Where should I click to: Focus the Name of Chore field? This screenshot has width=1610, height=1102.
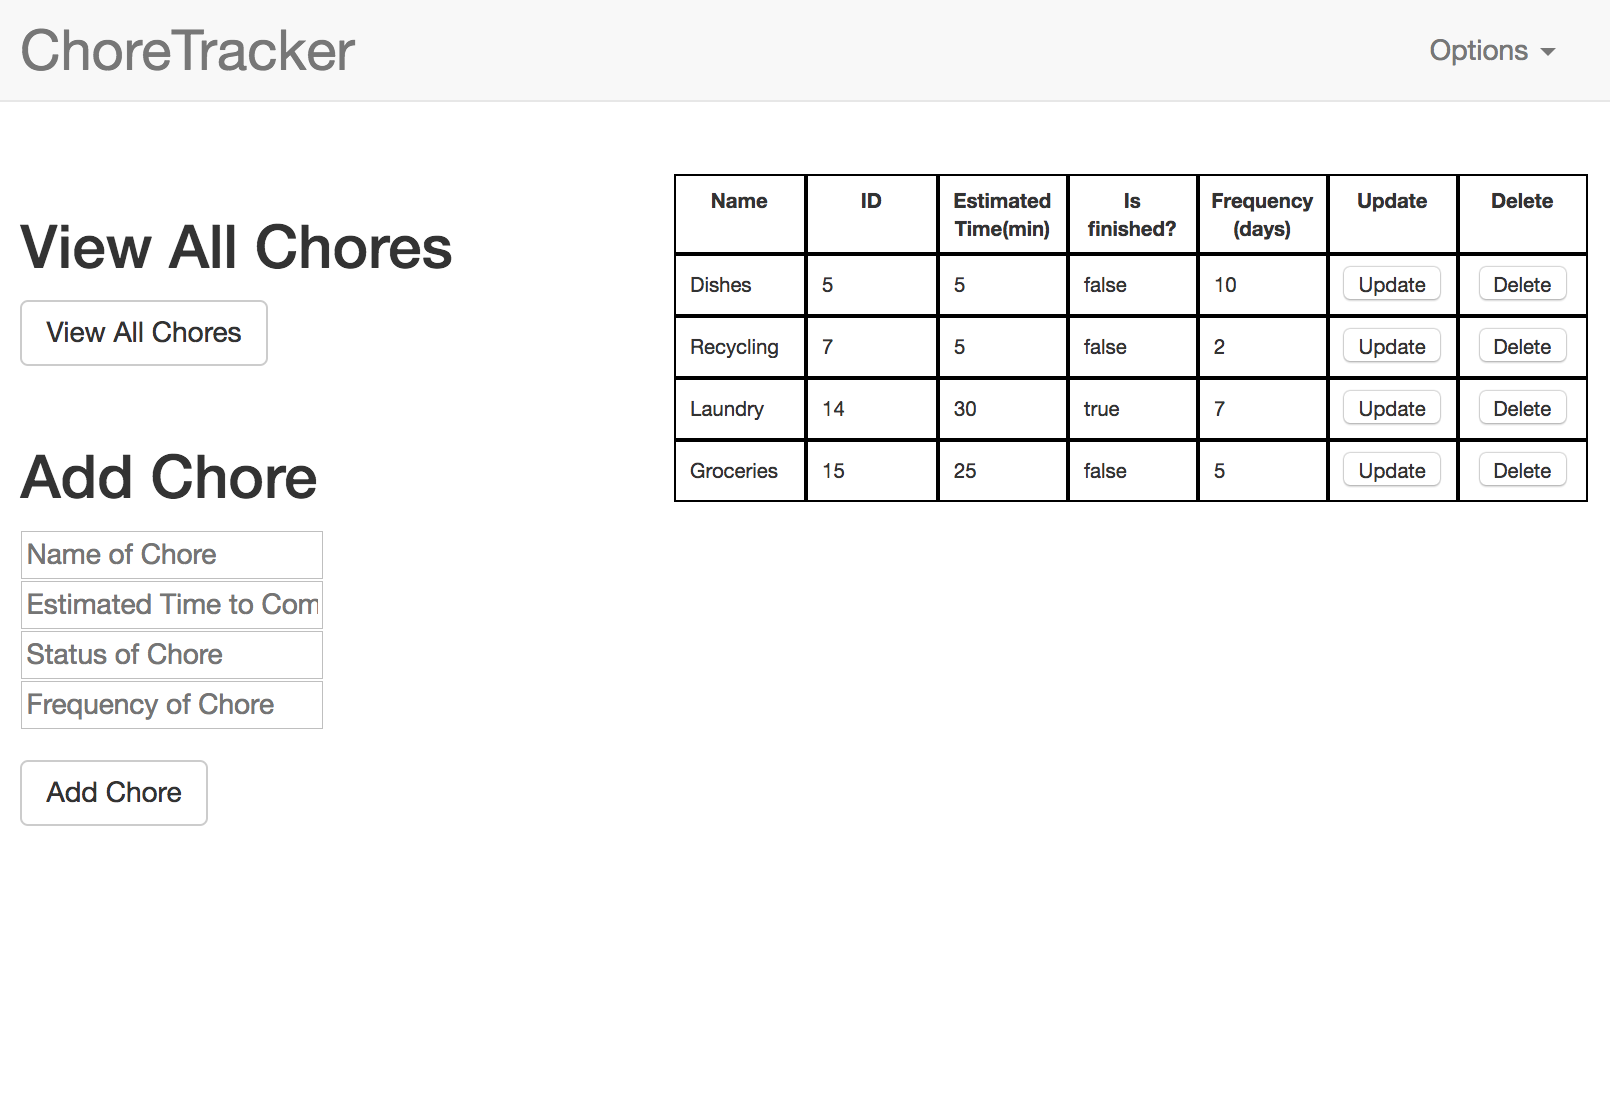pyautogui.click(x=172, y=555)
